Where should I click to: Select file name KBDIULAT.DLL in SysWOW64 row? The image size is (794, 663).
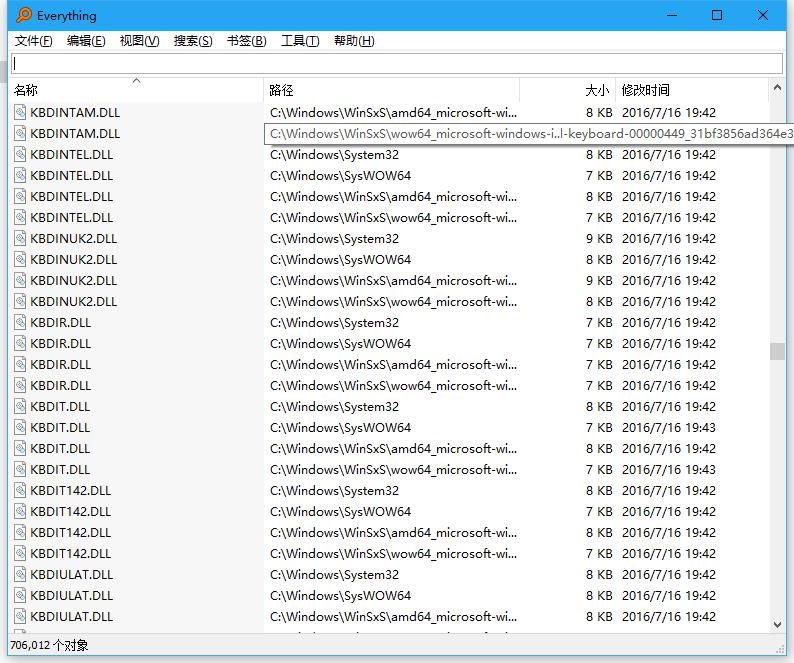pyautogui.click(x=71, y=596)
